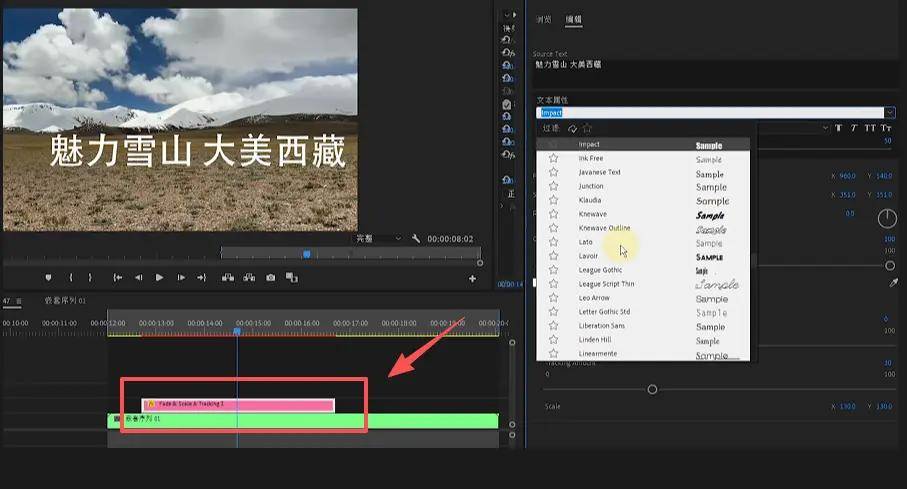Step forward one frame
The image size is (907, 489).
pos(181,278)
